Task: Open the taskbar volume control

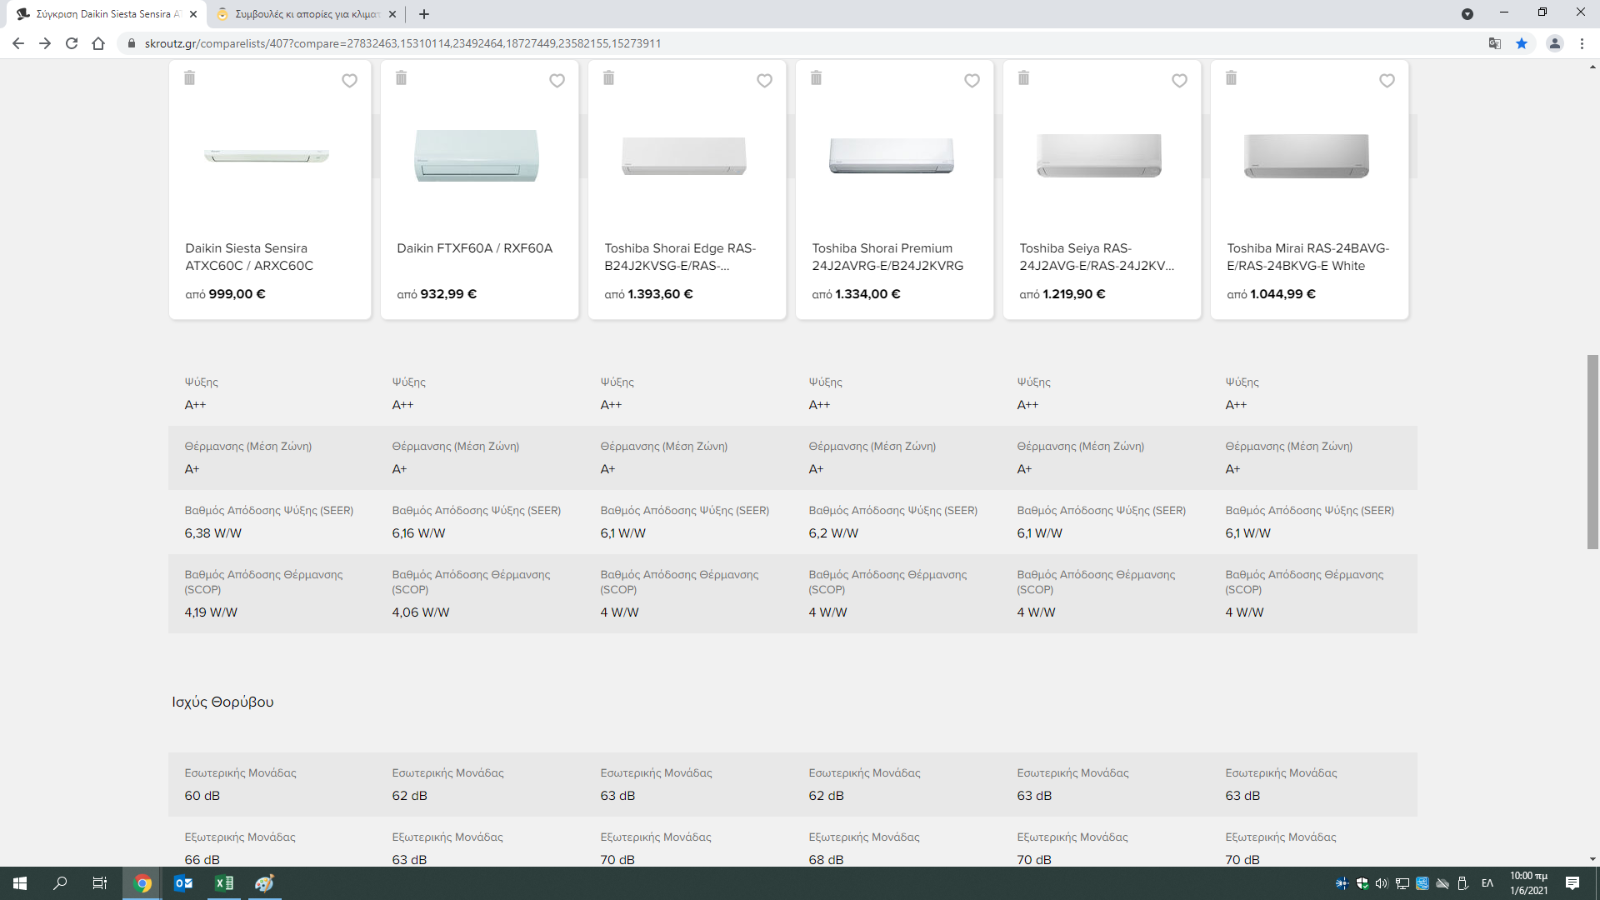Action: click(x=1381, y=883)
